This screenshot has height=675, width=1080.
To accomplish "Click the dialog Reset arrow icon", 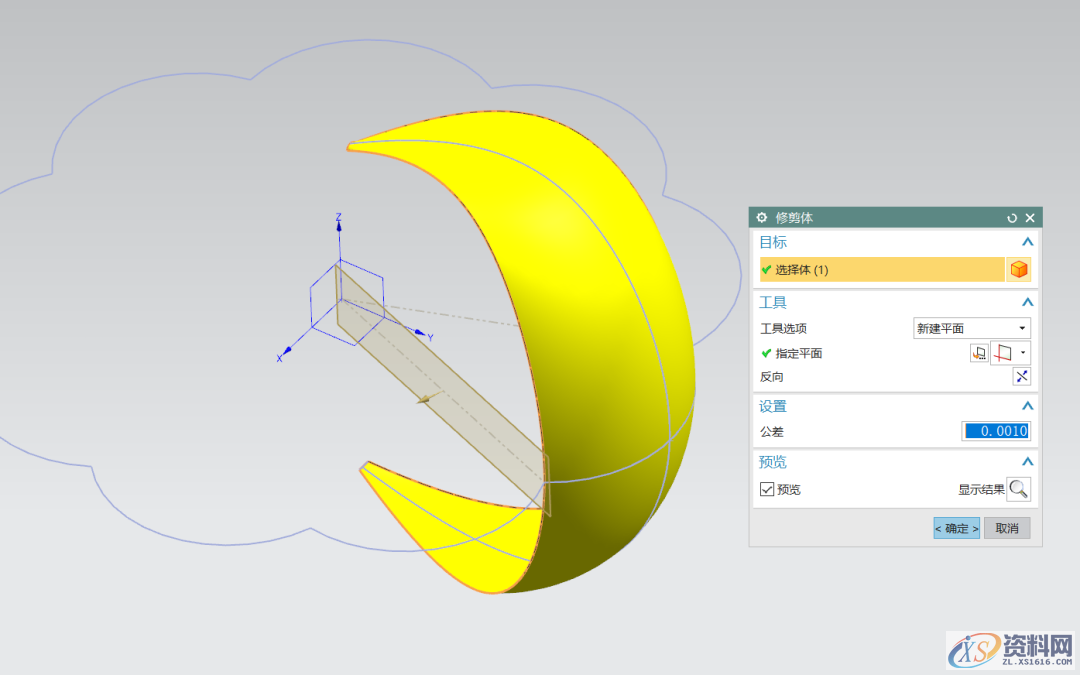I will 1012,218.
